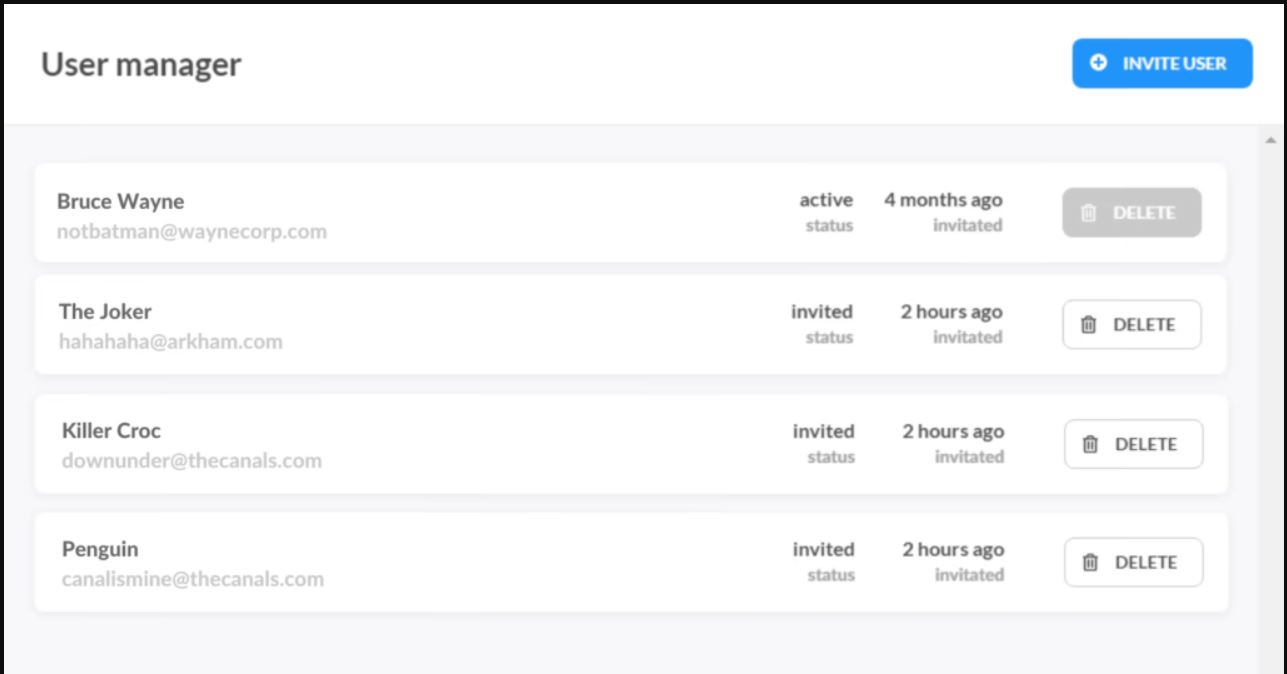Remove Killer Croc via DELETE text
Image resolution: width=1287 pixels, height=674 pixels.
(1146, 444)
